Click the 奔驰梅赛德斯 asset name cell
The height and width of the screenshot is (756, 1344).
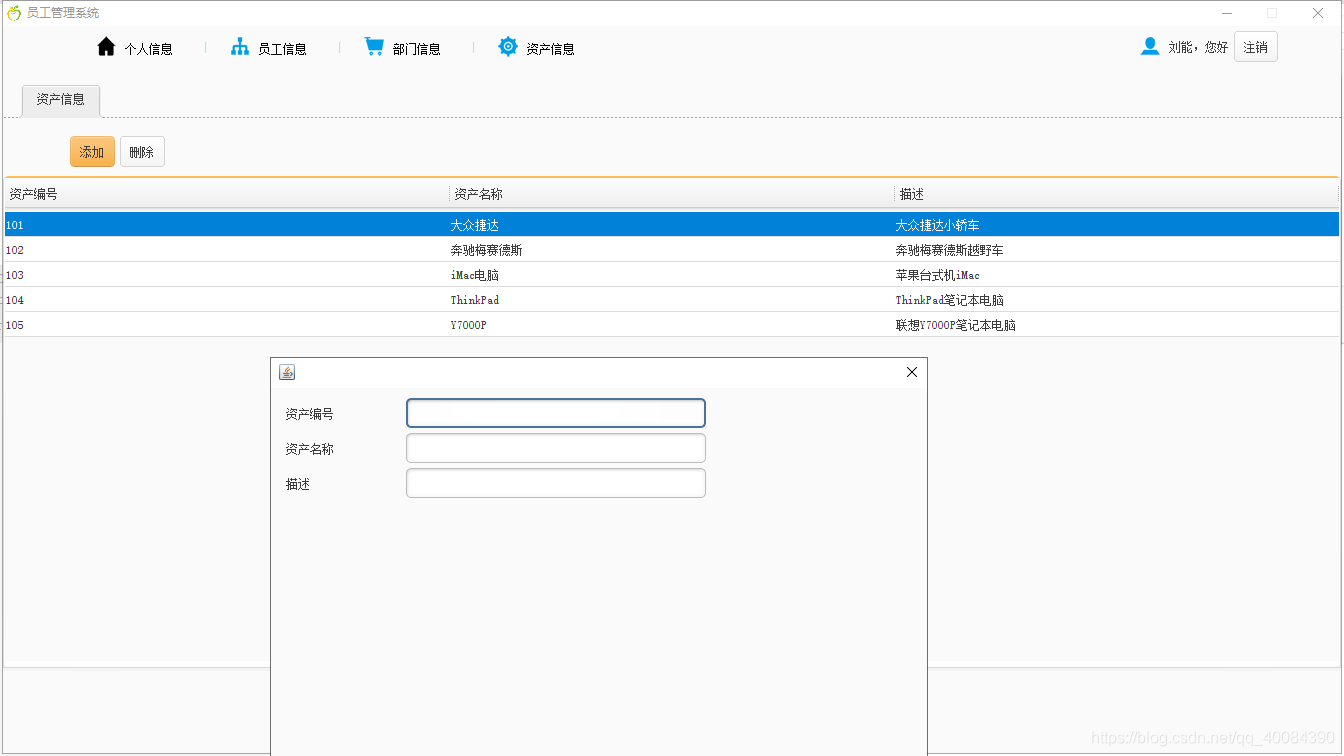click(x=672, y=250)
